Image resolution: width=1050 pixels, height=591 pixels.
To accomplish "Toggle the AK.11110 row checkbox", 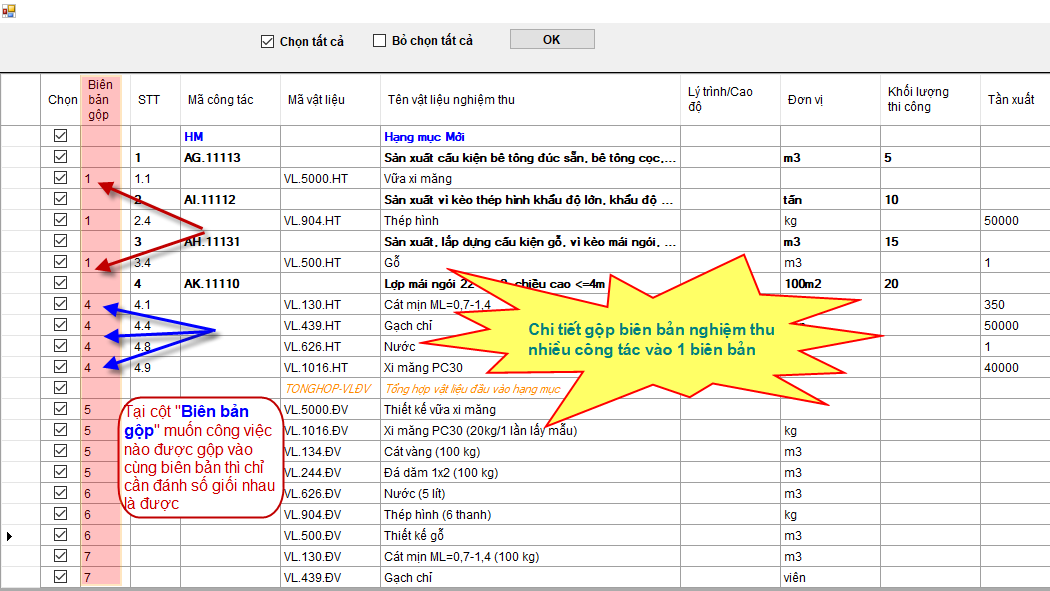I will click(x=60, y=282).
